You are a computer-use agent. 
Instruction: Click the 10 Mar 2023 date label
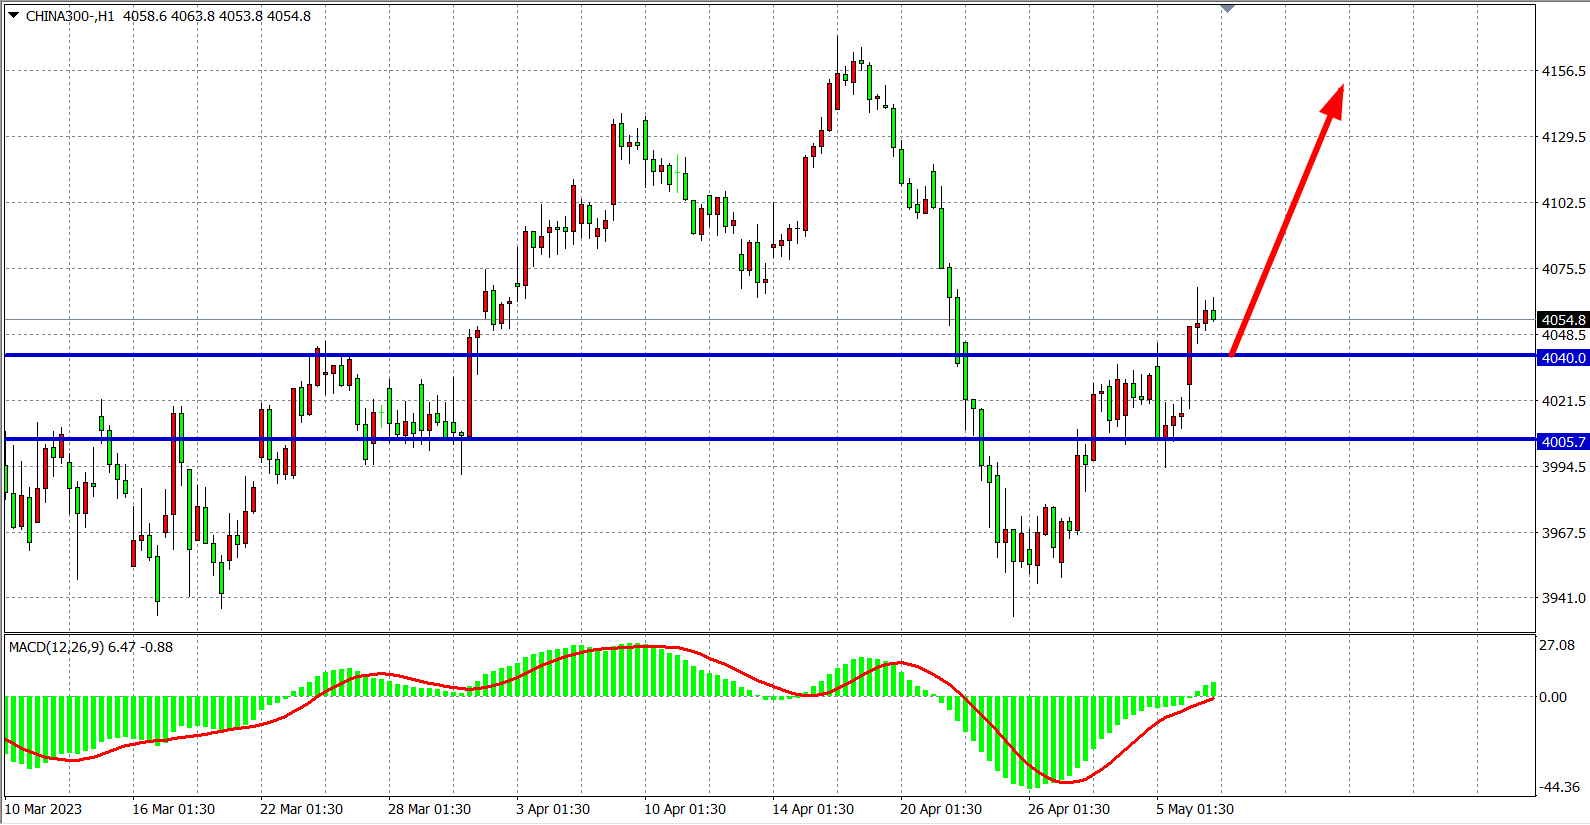tap(44, 809)
